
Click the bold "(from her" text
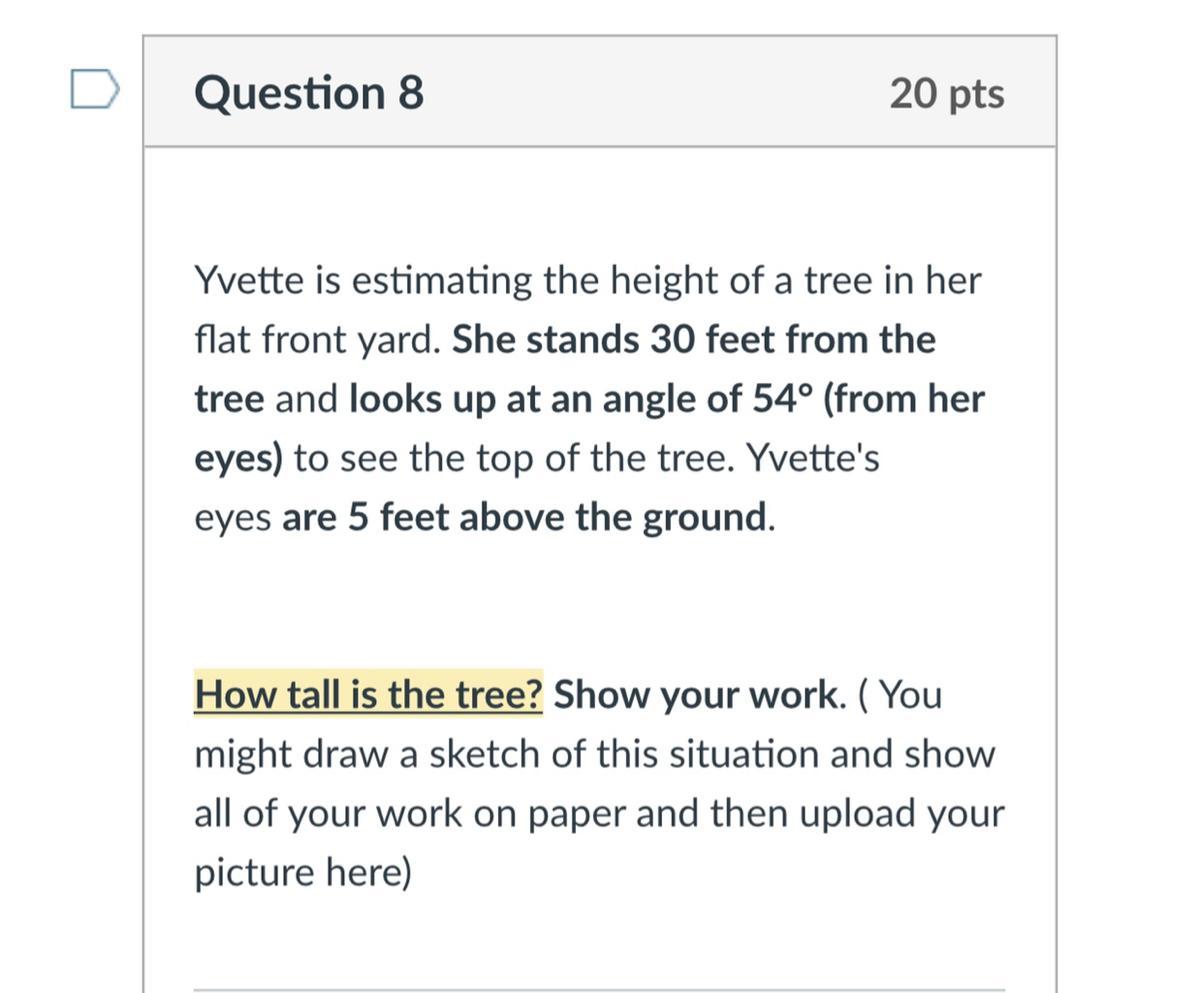tap(903, 399)
